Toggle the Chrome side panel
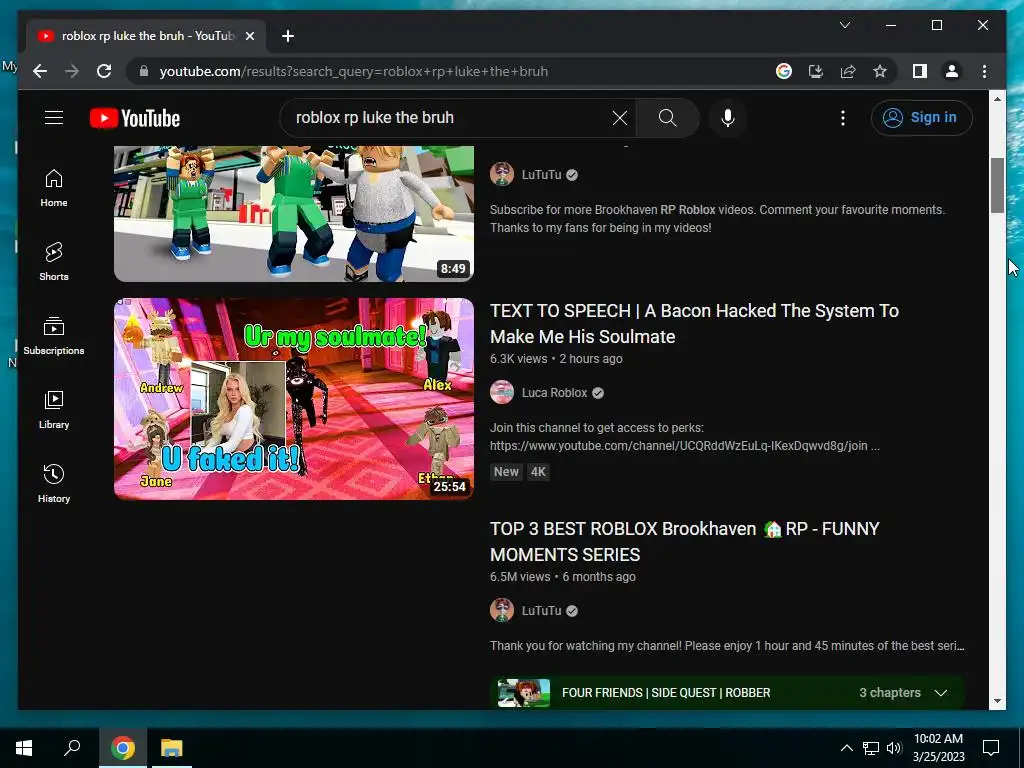1024x768 pixels. click(920, 71)
